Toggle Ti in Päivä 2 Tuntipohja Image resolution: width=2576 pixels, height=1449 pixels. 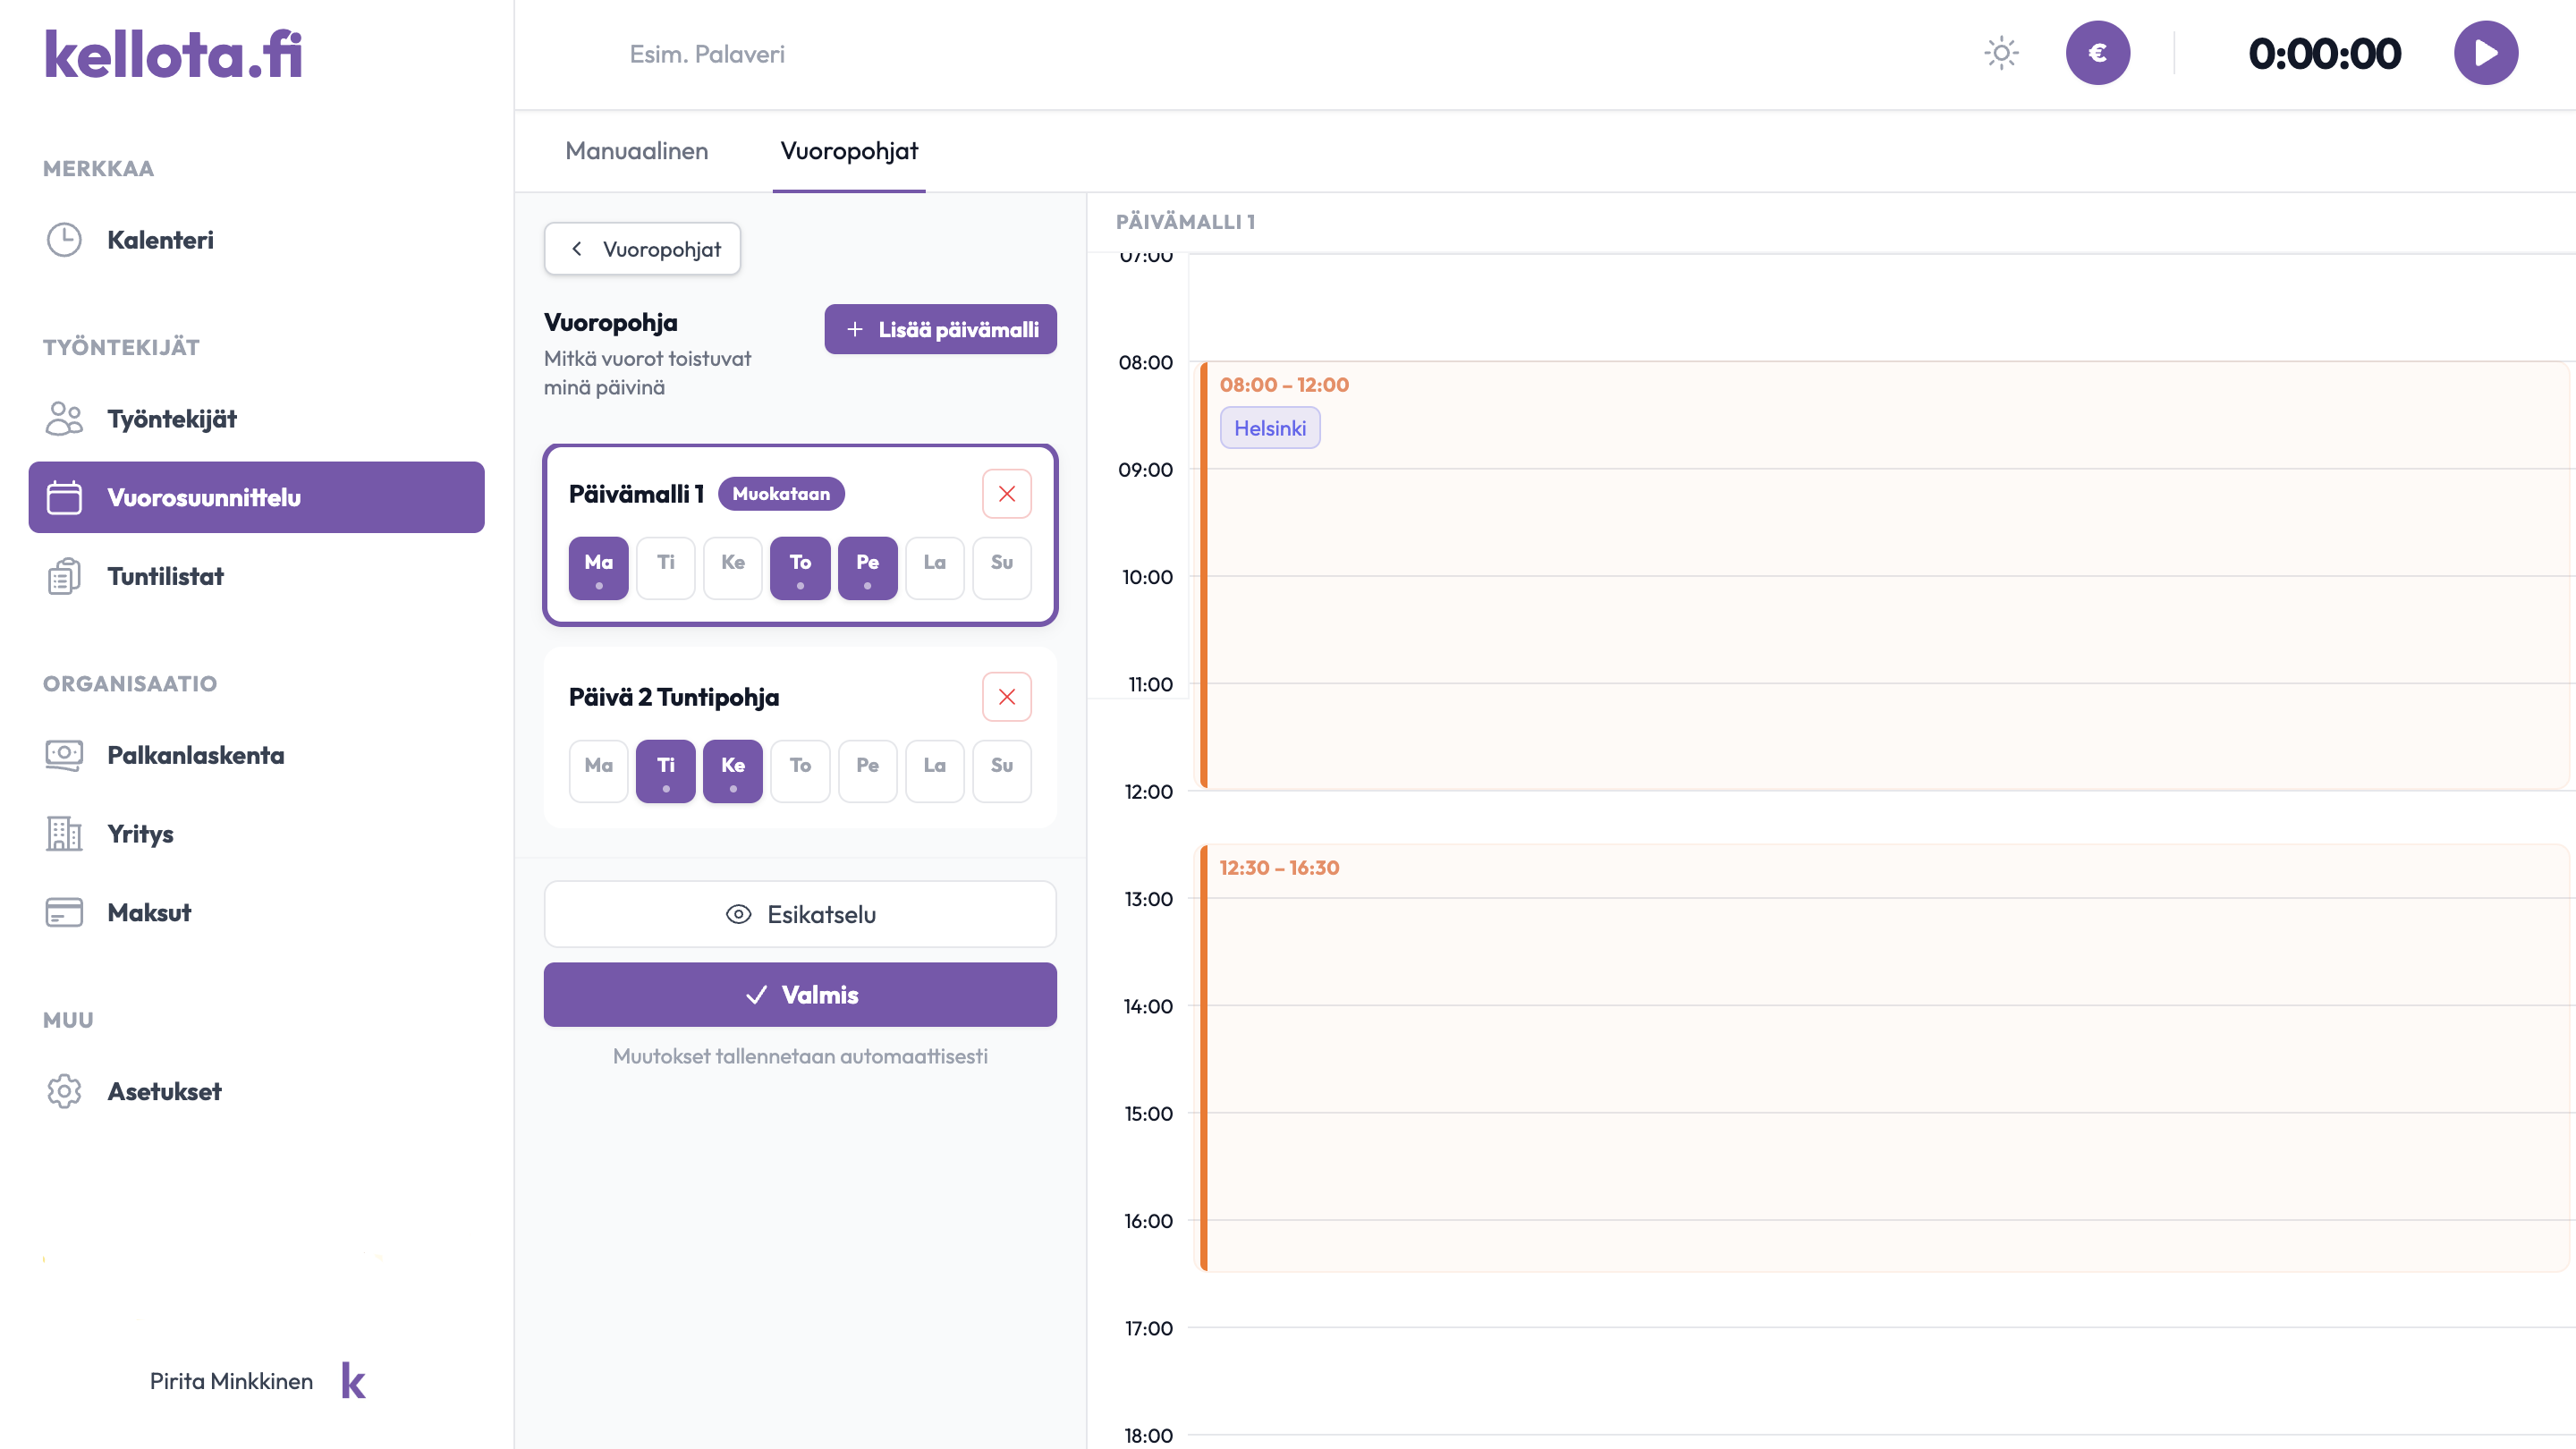pyautogui.click(x=665, y=771)
